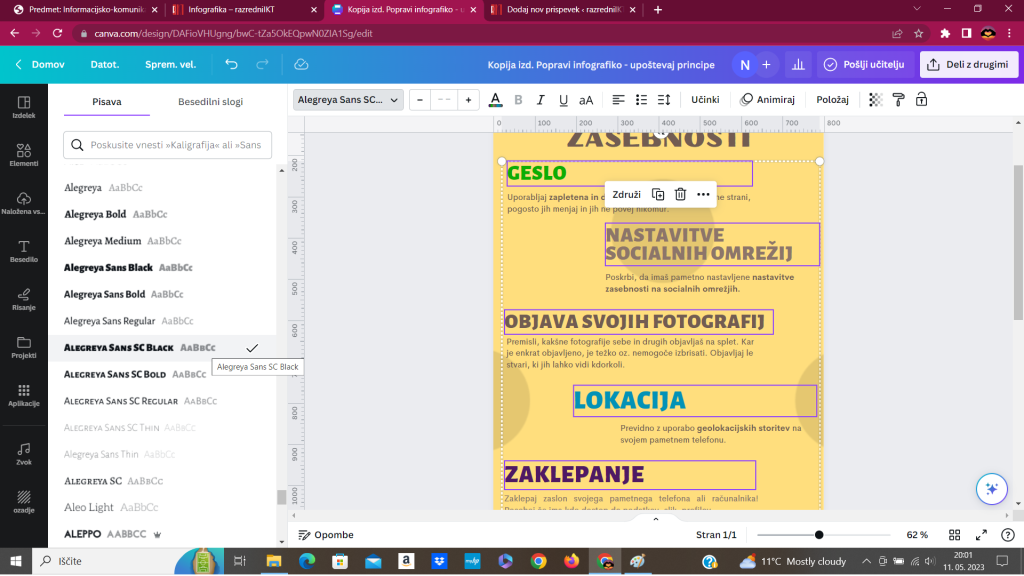1024x576 pixels.
Task: Duplicate selection from floating toolbar
Action: pyautogui.click(x=658, y=195)
